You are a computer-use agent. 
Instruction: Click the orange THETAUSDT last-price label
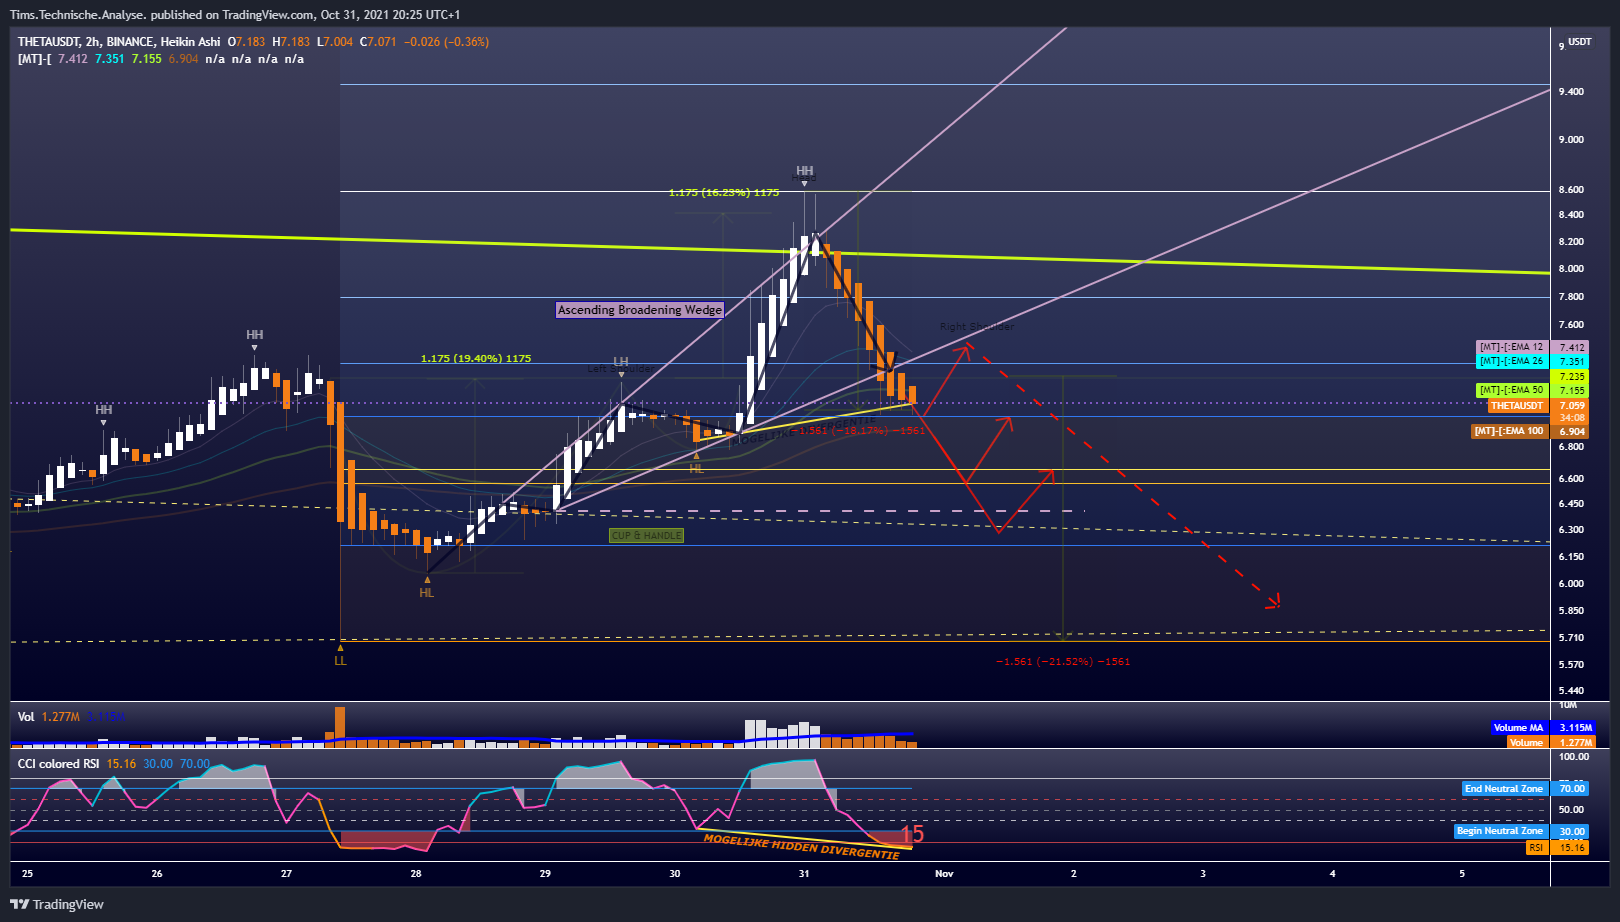point(1517,406)
